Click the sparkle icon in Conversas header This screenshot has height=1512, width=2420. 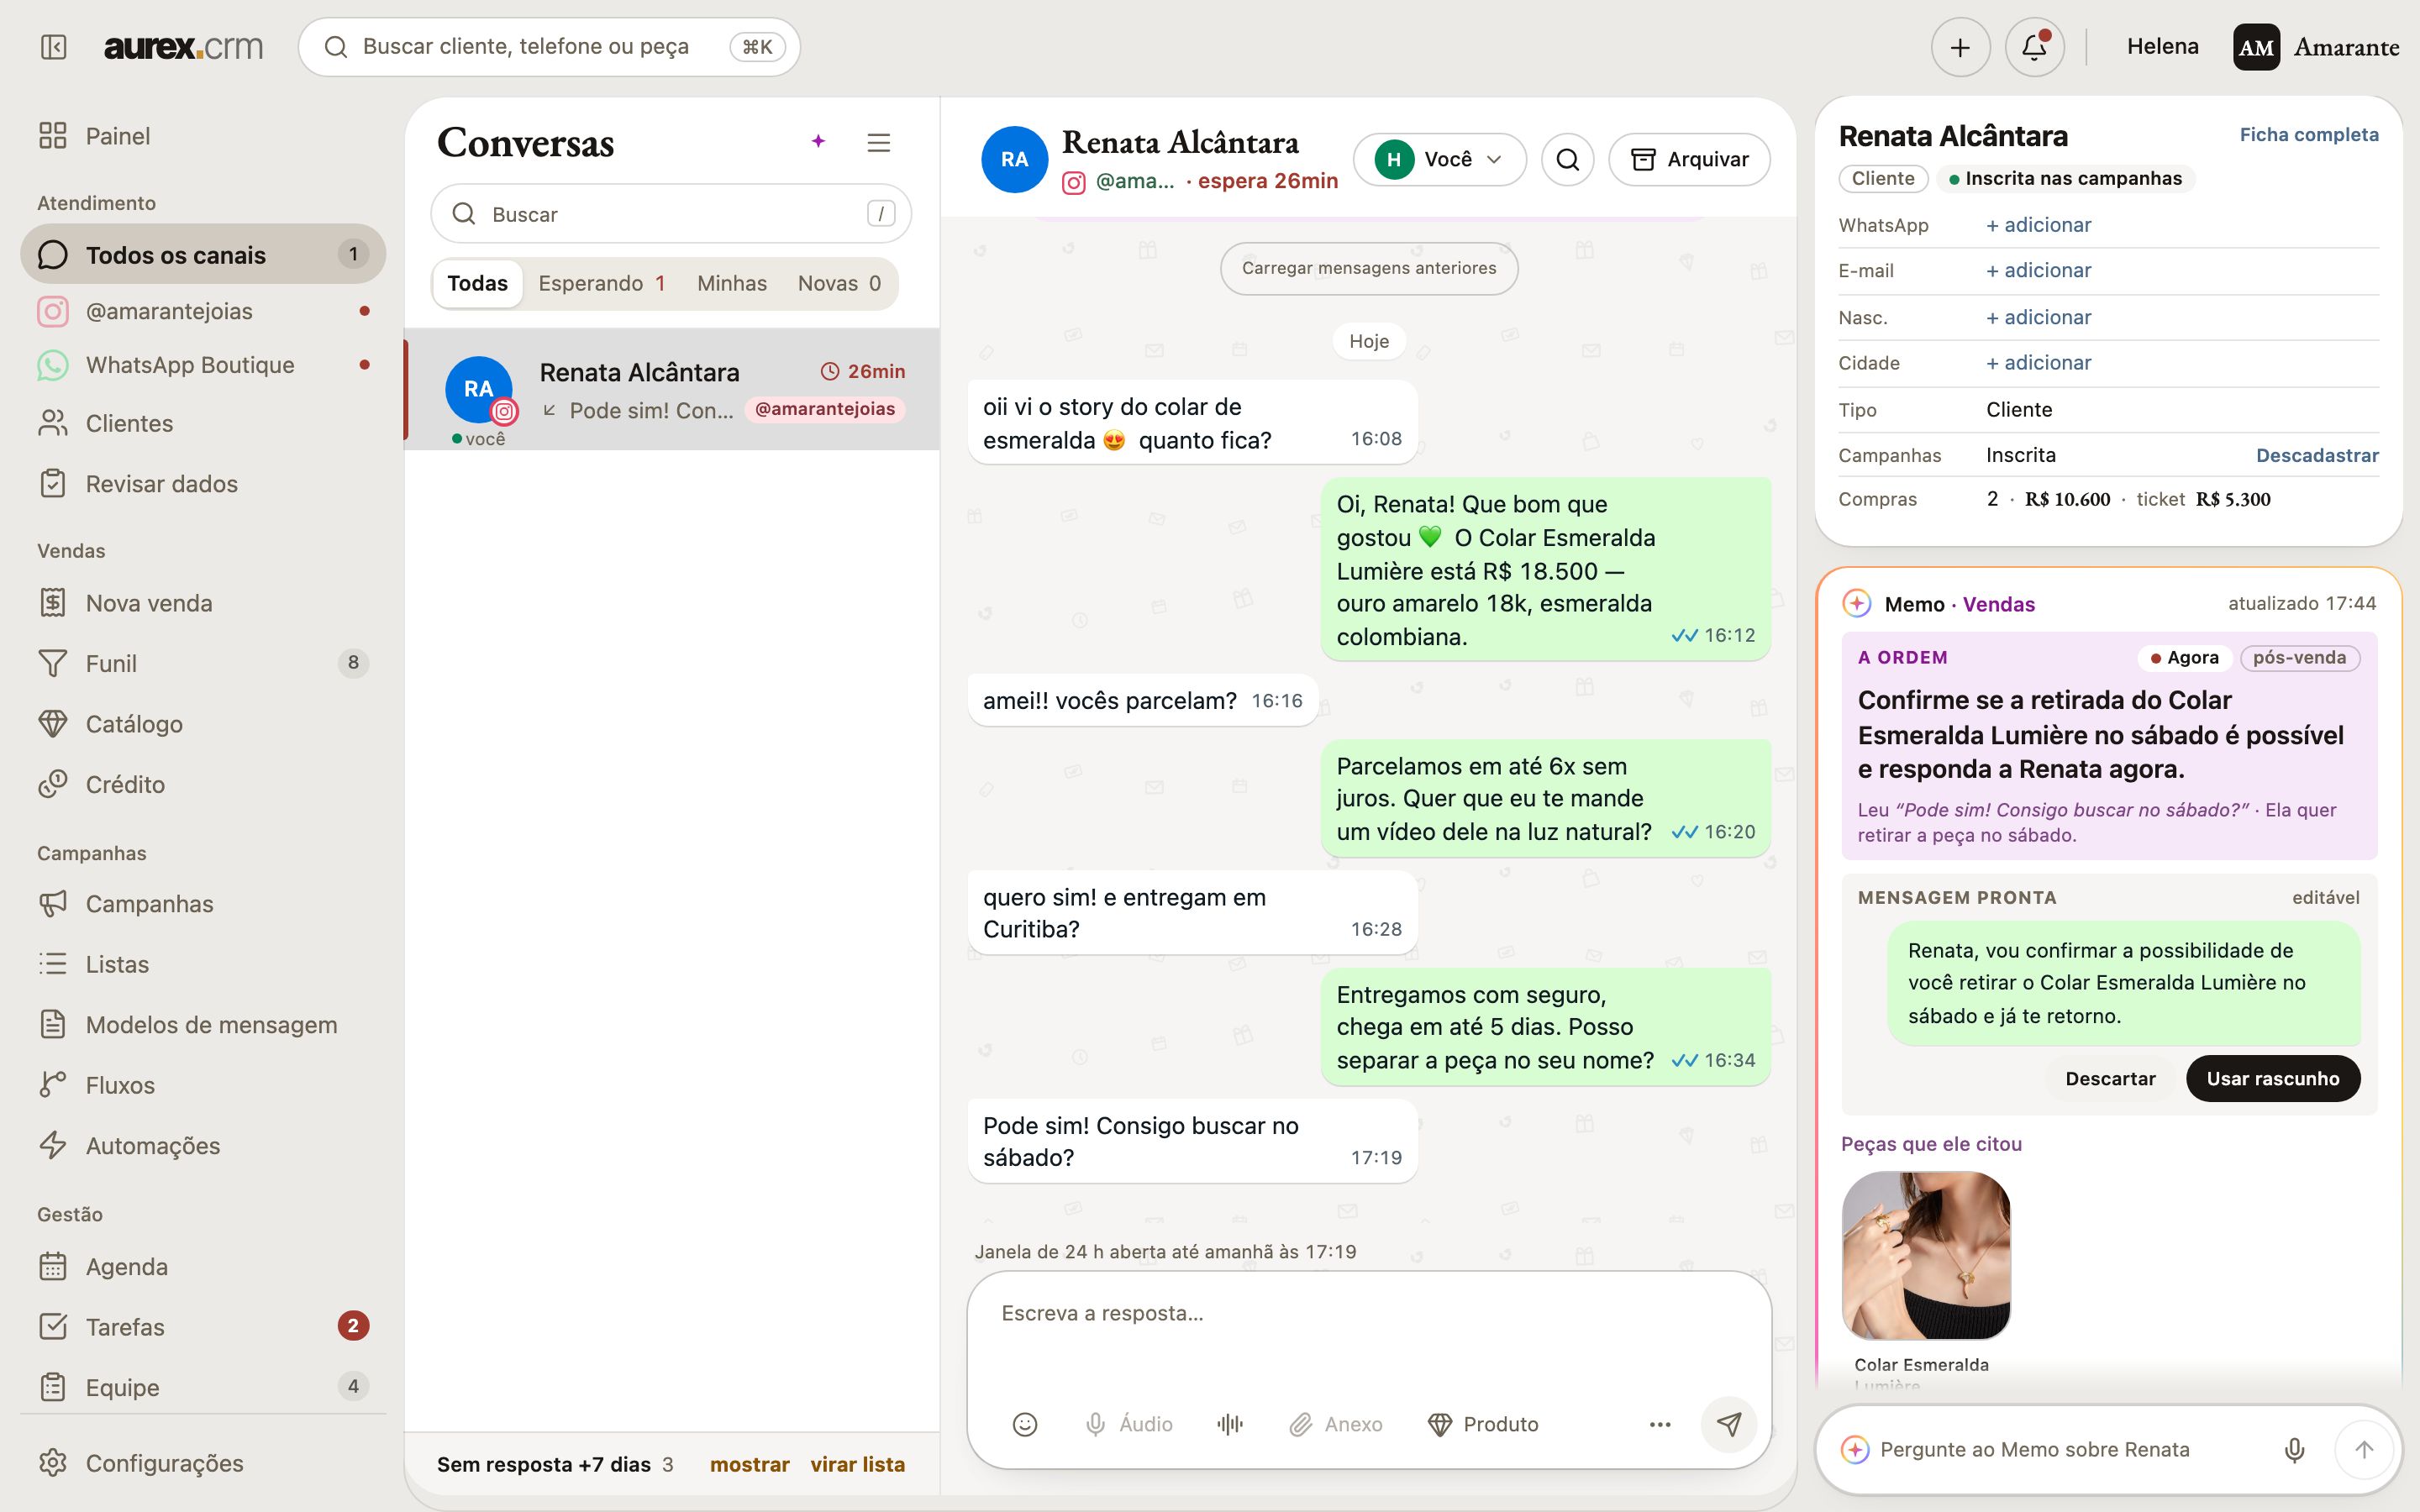pos(818,142)
